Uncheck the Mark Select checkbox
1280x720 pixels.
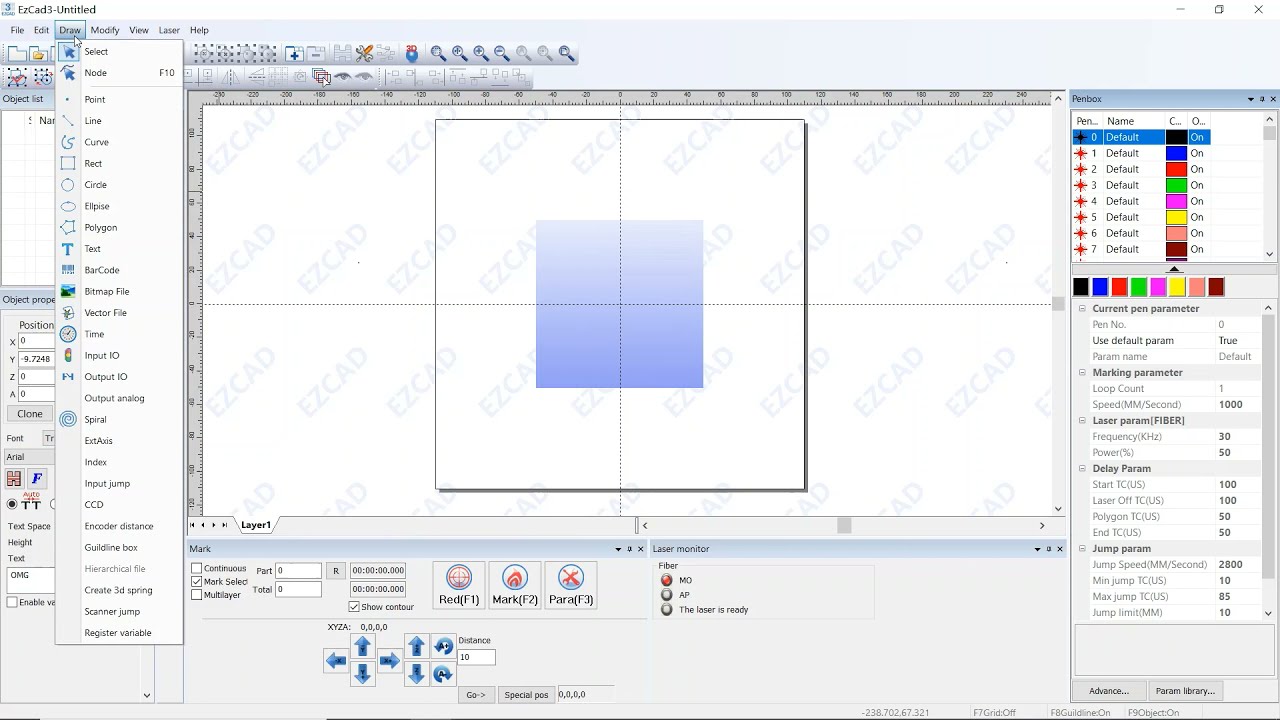click(x=197, y=581)
